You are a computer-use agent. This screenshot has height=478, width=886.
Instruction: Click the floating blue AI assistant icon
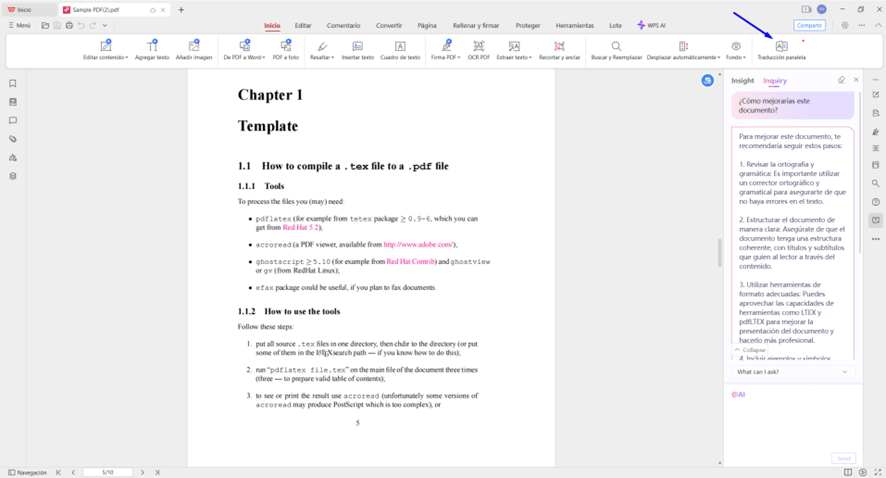coord(707,81)
